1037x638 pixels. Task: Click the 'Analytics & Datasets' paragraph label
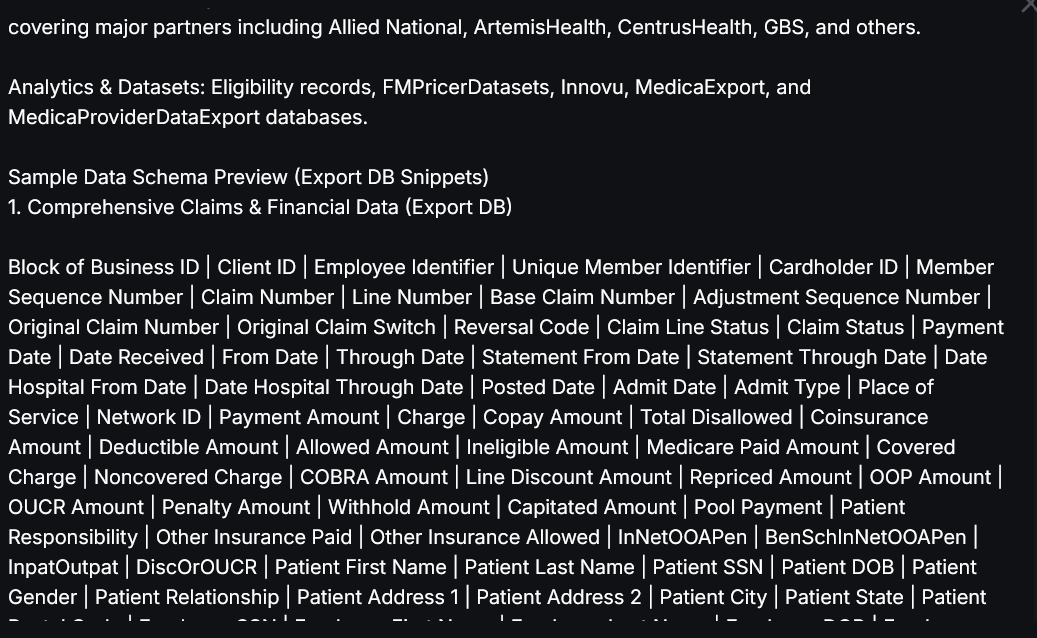(106, 87)
